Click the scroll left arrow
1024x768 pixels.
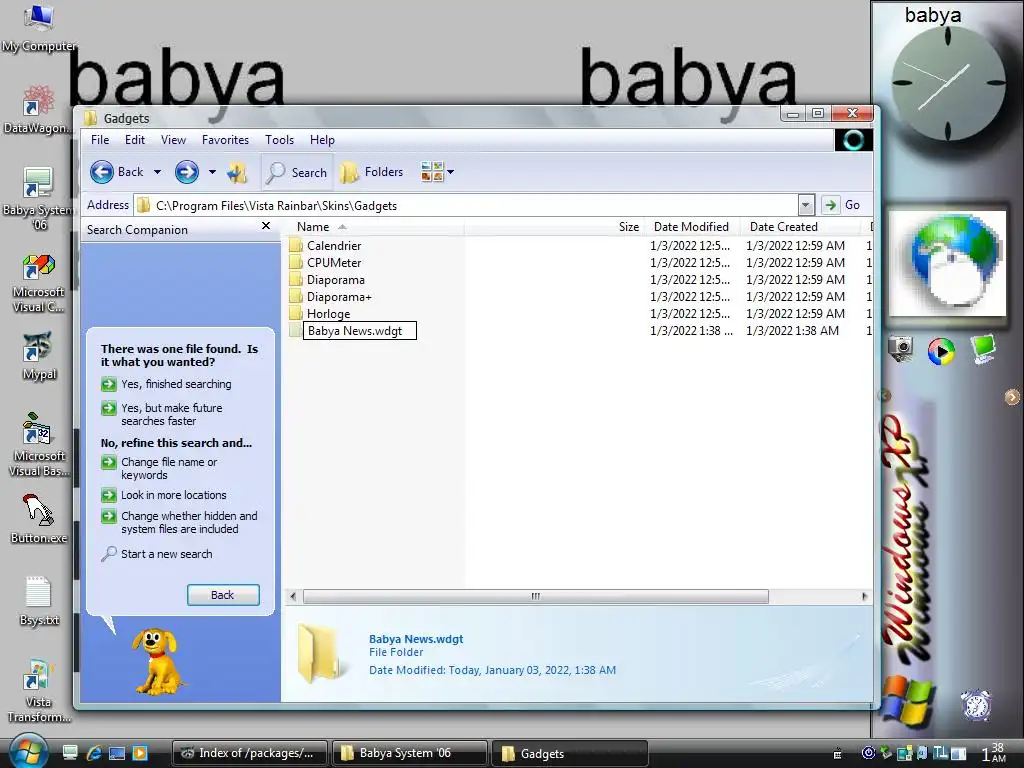pyautogui.click(x=293, y=596)
